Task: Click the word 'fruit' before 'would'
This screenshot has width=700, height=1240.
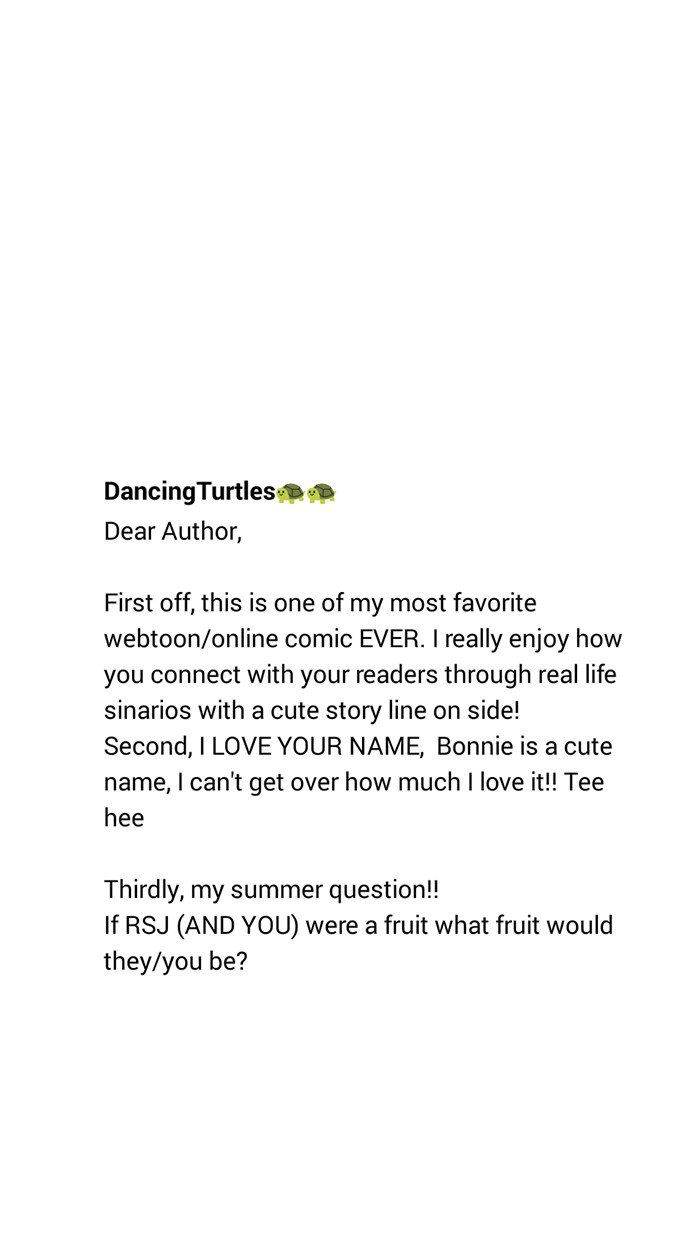Action: [x=520, y=925]
